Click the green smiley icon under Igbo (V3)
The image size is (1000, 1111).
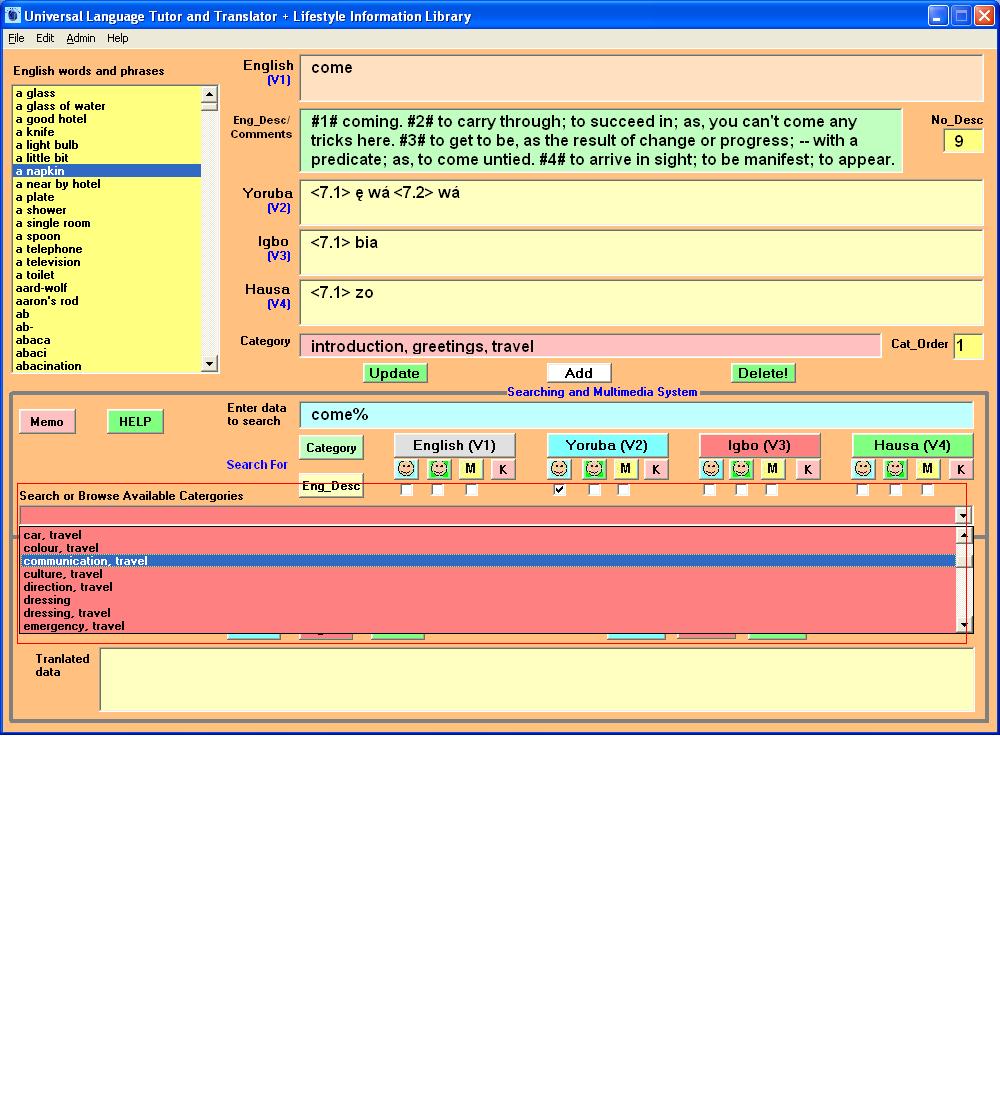741,469
